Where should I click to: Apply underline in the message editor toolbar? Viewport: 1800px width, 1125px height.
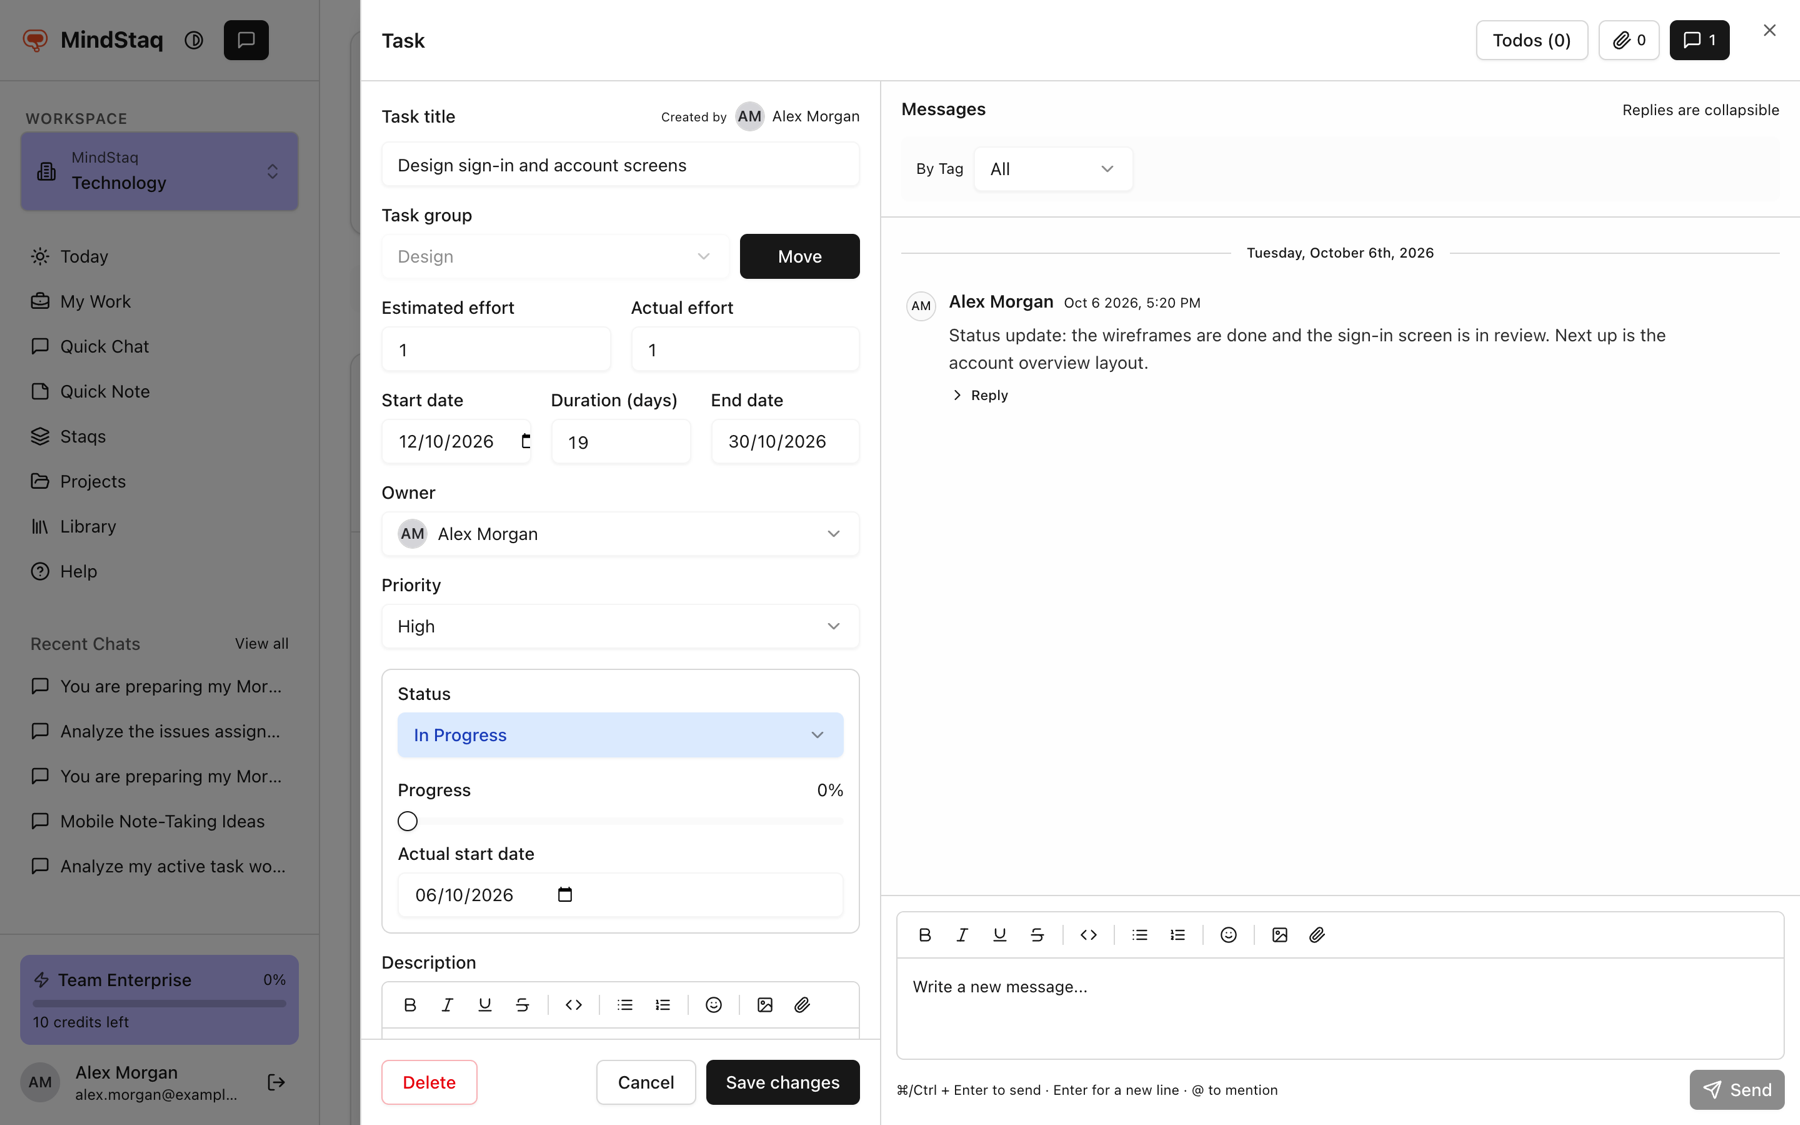point(999,935)
